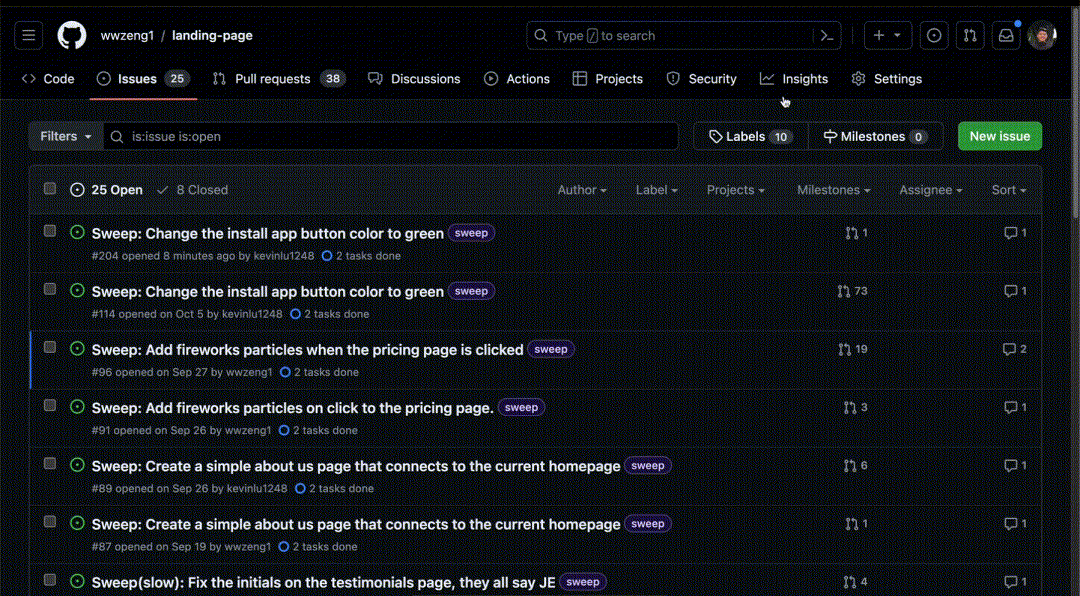Click the wwzeng1 author link on issue #91
This screenshot has height=596, width=1080.
tap(247, 430)
